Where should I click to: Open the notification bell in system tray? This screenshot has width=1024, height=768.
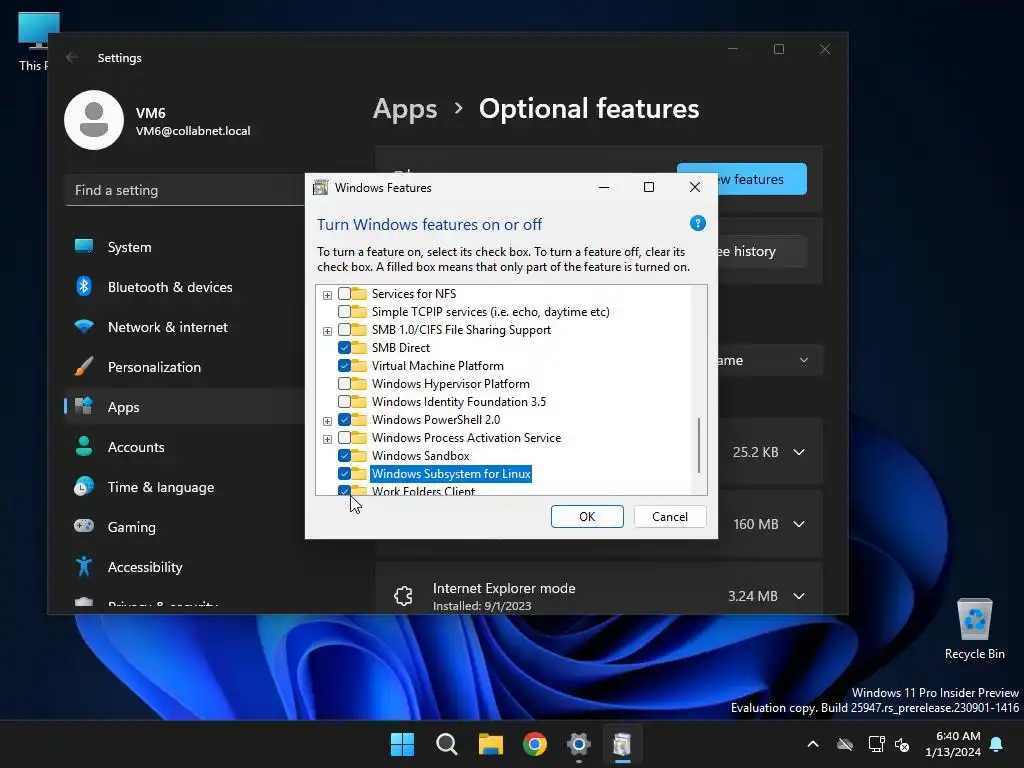(997, 744)
